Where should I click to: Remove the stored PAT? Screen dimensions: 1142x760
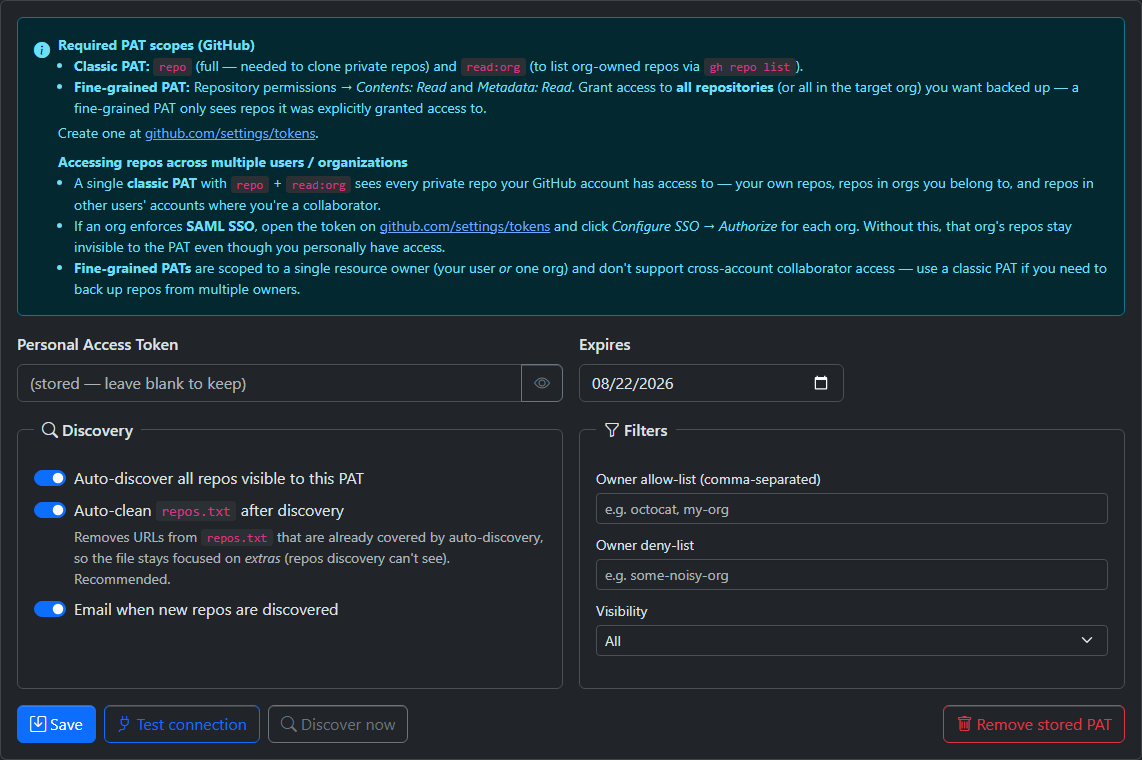point(1033,724)
